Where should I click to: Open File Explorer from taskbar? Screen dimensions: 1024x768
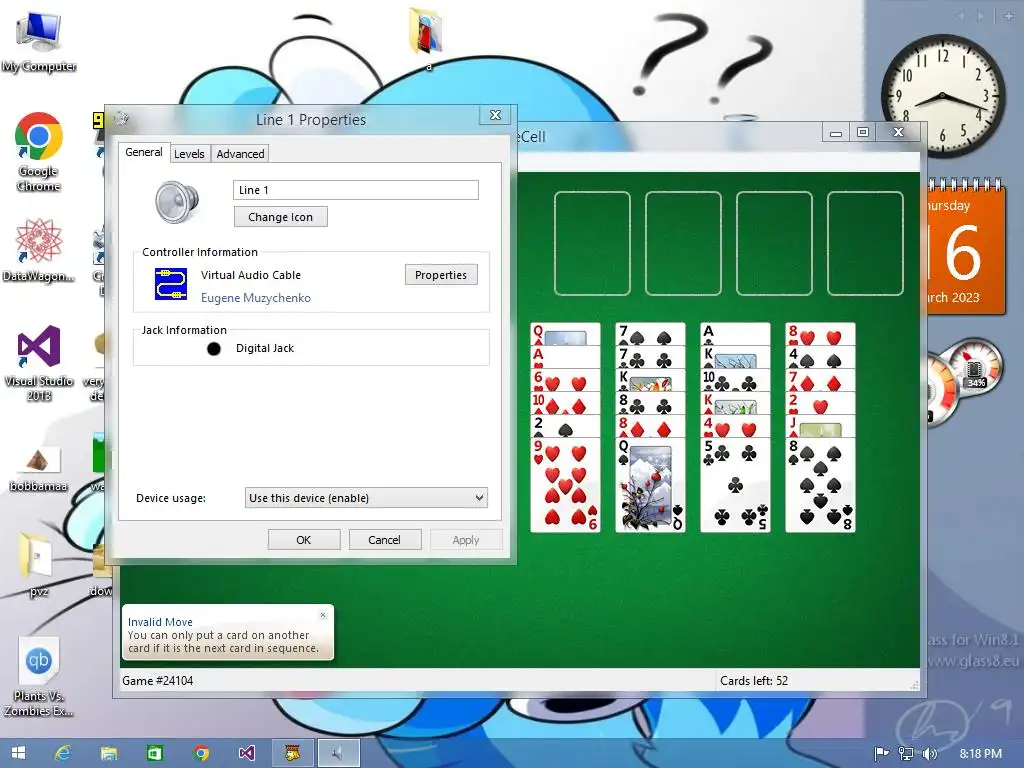(108, 753)
